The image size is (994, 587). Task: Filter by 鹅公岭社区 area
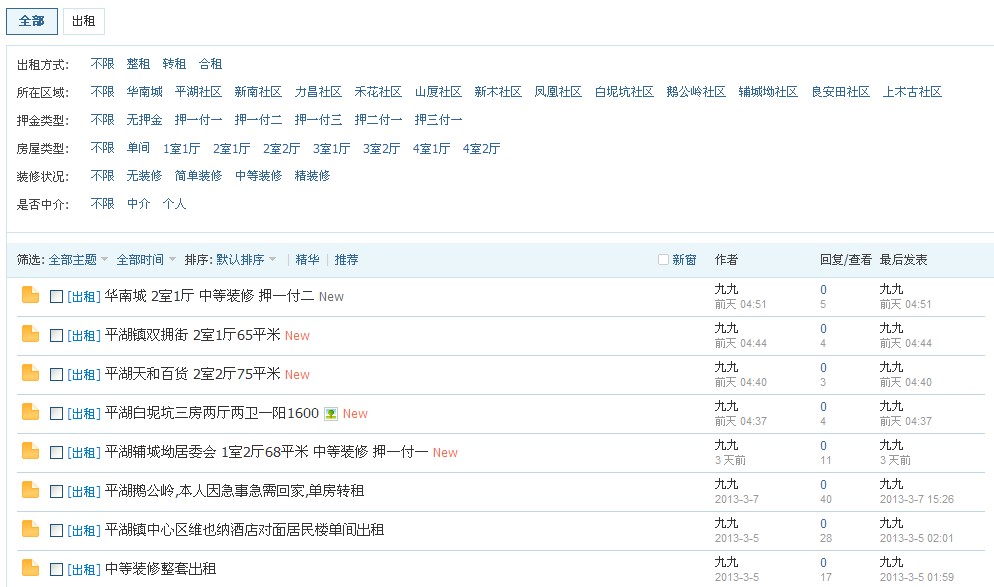coord(696,92)
